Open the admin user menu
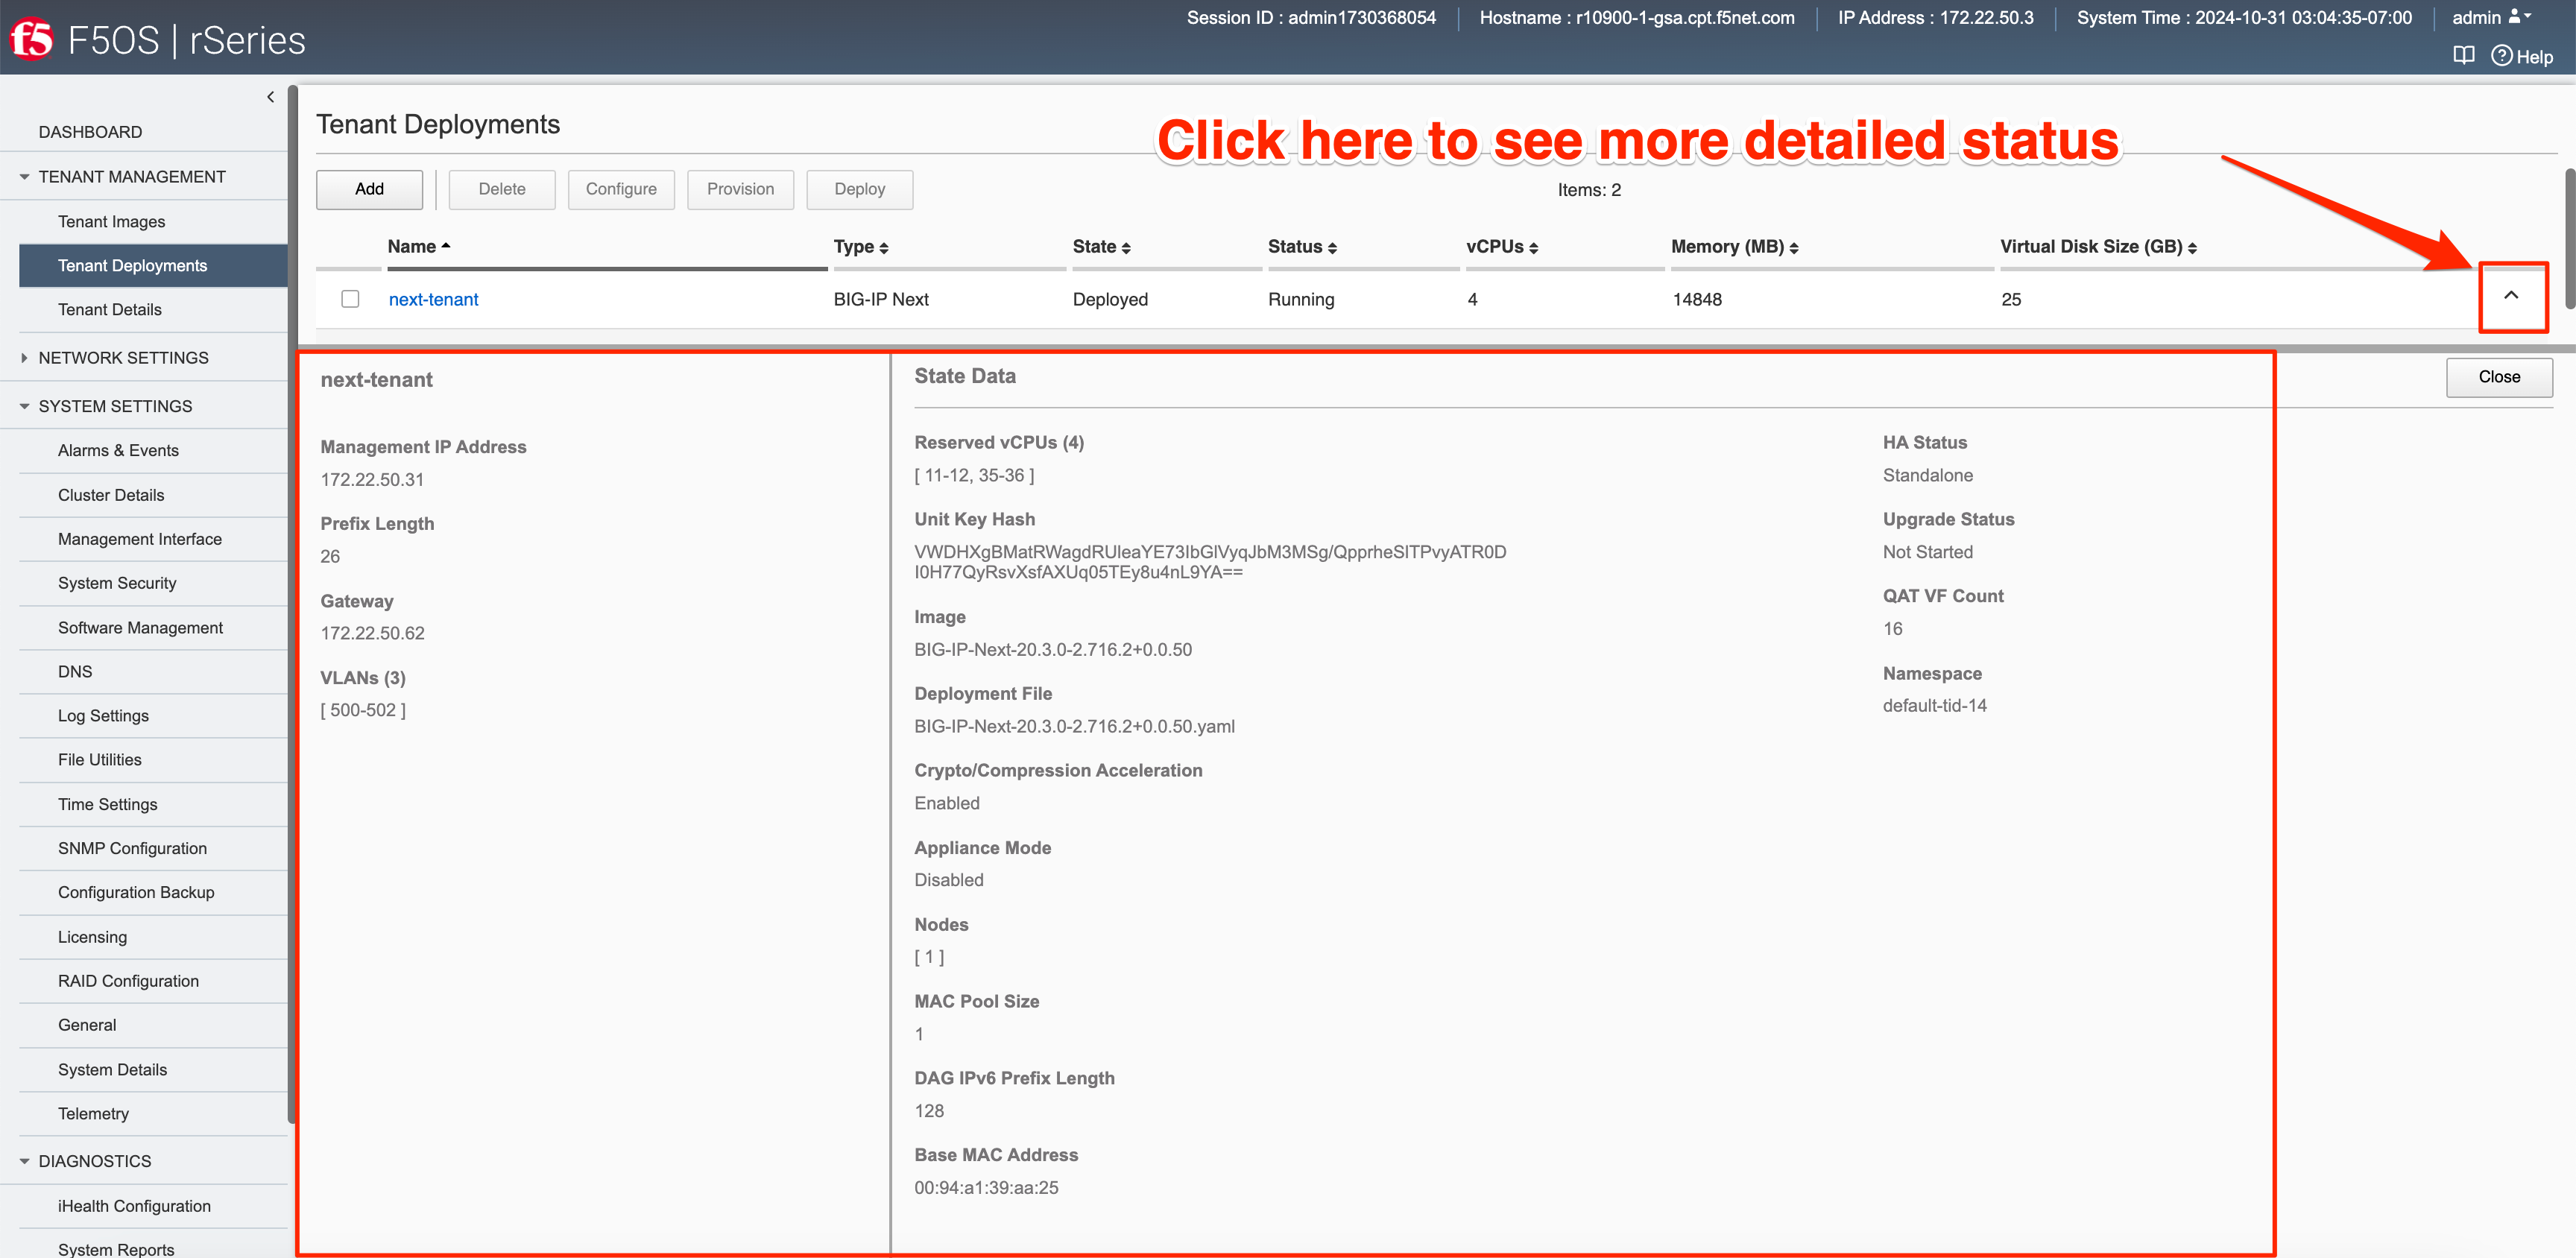 tap(2491, 17)
